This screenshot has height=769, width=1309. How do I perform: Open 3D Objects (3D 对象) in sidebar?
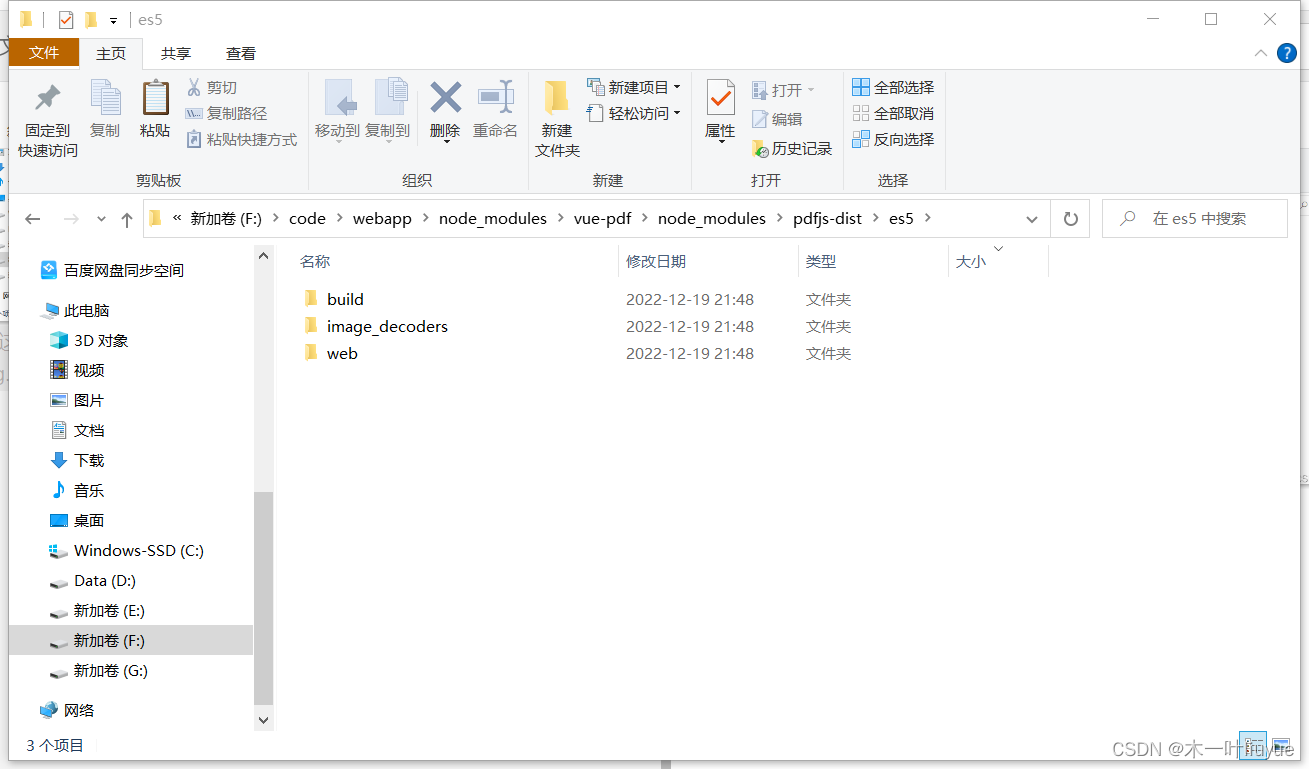click(101, 340)
